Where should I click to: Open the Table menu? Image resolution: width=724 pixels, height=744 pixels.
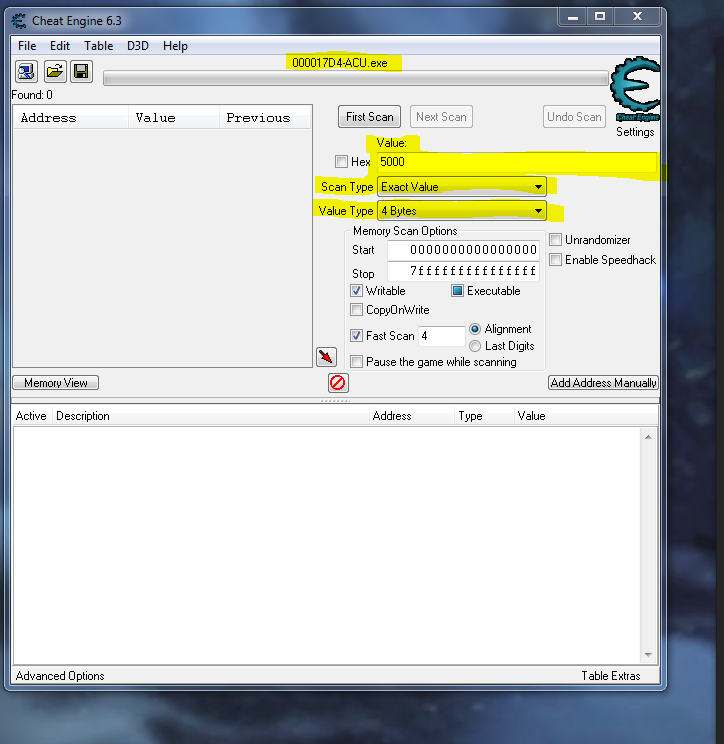click(x=98, y=46)
